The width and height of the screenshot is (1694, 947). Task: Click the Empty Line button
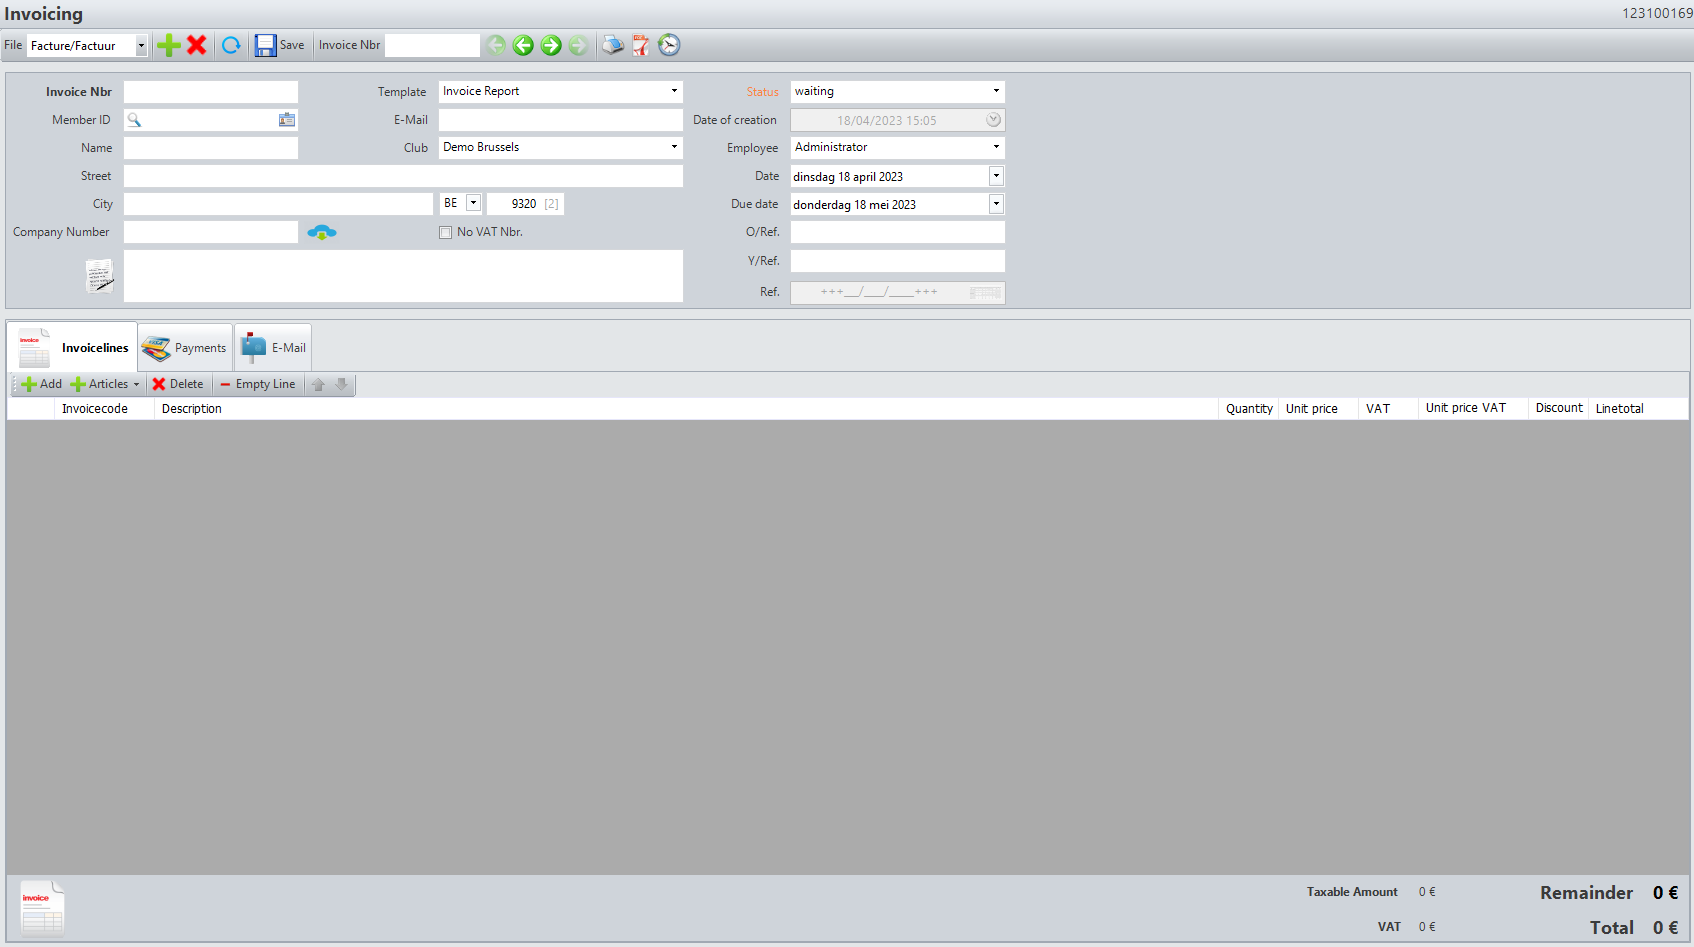pos(258,384)
